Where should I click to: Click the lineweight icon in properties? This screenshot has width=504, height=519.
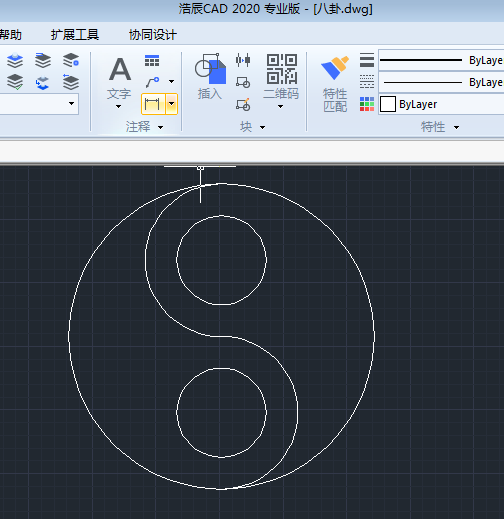[x=367, y=60]
